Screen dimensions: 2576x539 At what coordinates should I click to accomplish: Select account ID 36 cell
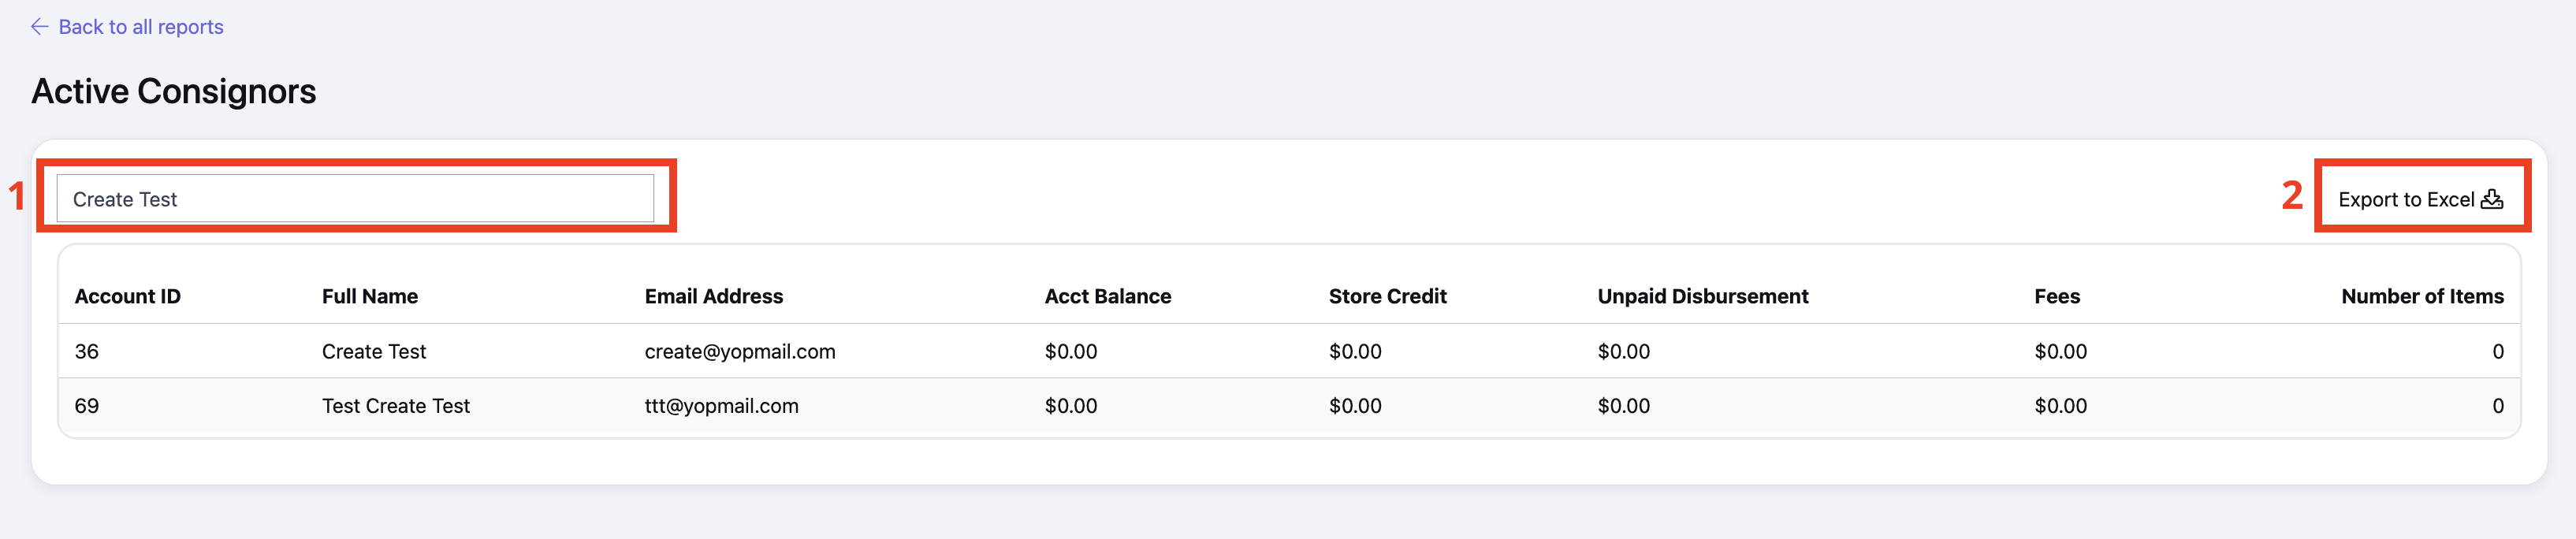(x=87, y=351)
